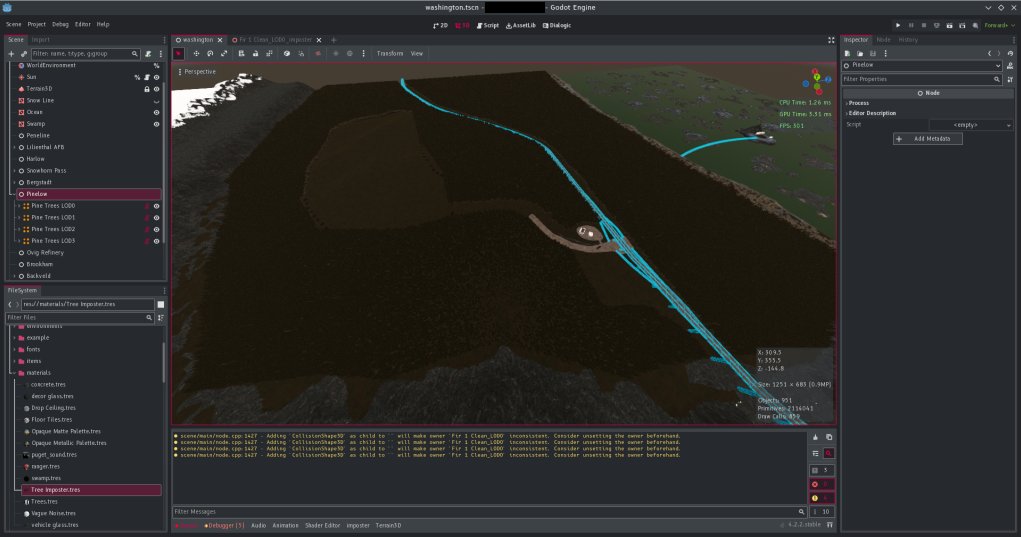Open object history list in Inspector
1021x537 pixels.
pyautogui.click(x=1010, y=53)
